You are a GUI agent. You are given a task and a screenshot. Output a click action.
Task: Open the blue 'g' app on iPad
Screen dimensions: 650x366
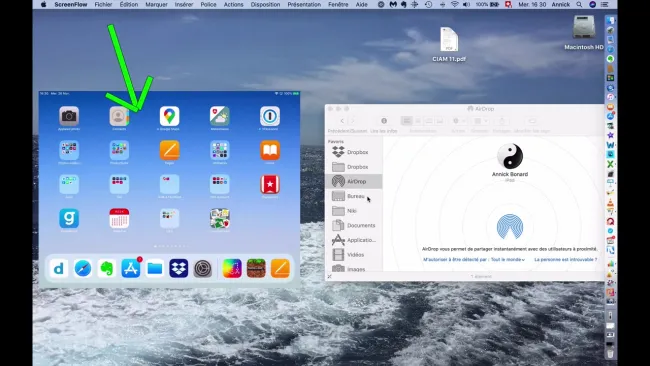click(69, 218)
